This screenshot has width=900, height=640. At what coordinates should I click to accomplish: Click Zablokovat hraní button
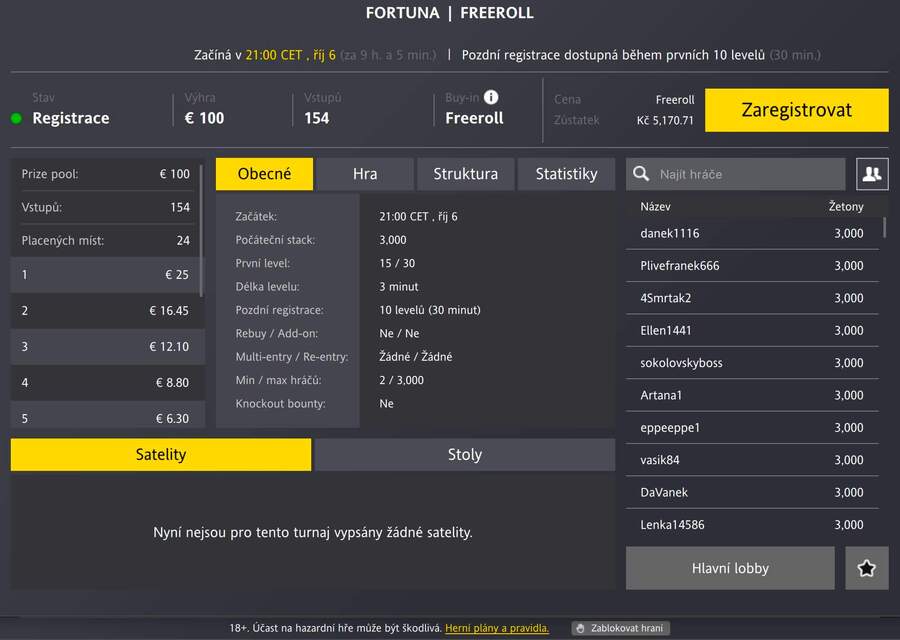tap(620, 629)
